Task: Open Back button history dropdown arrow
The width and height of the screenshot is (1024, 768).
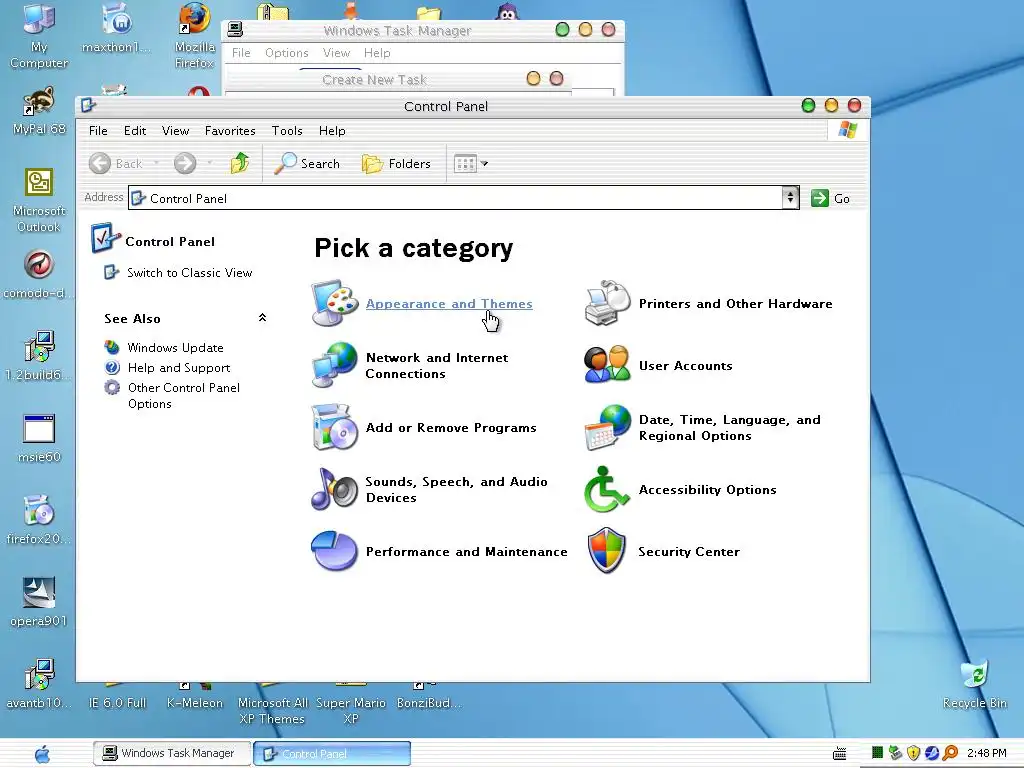Action: point(156,163)
